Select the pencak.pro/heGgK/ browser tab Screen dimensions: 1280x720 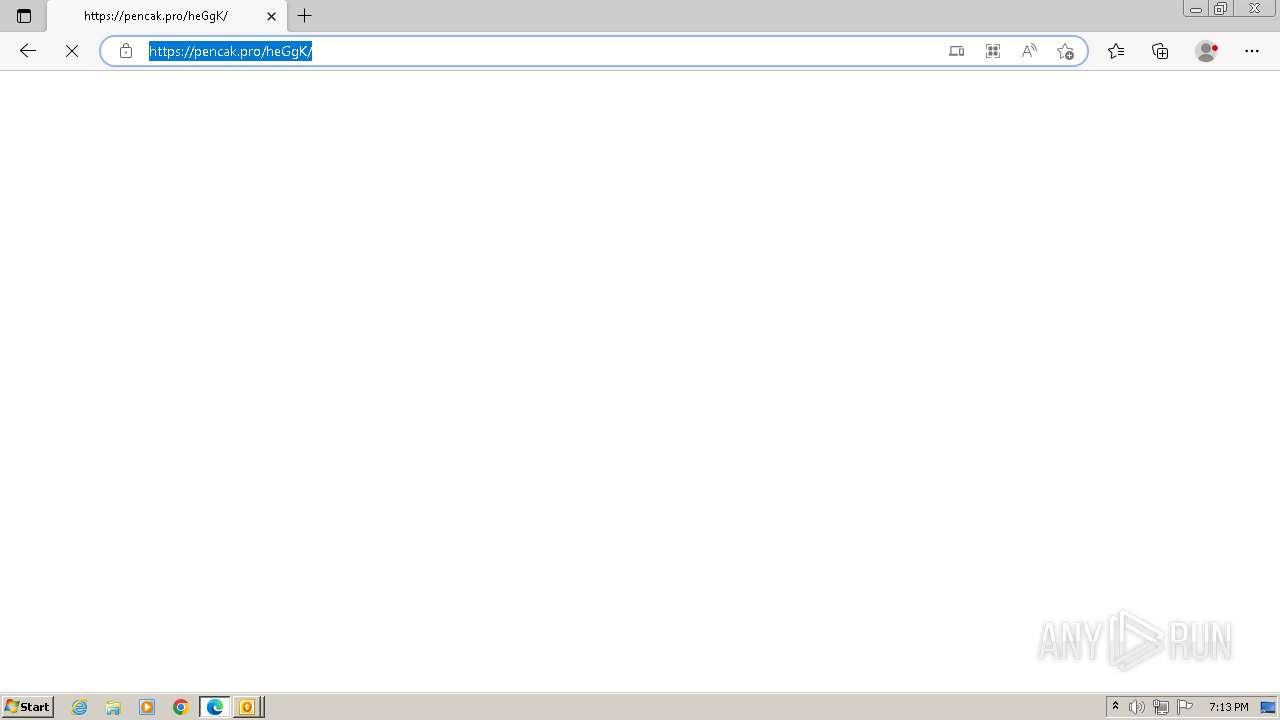[x=166, y=16]
